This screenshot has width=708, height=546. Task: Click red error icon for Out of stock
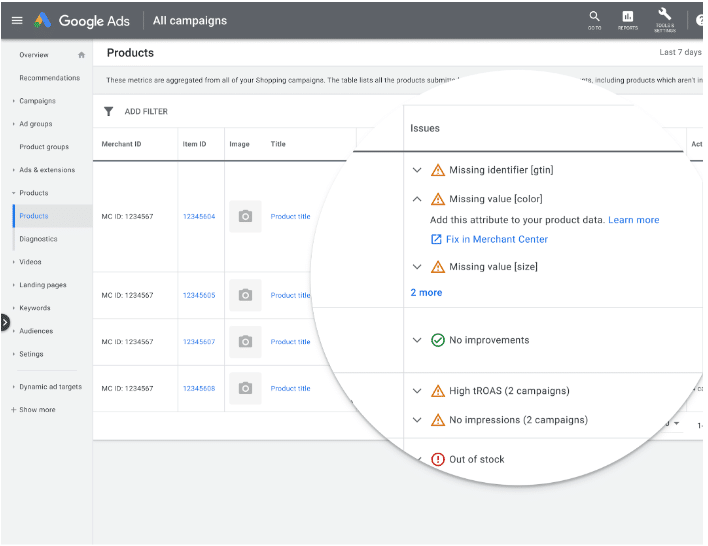coord(438,459)
